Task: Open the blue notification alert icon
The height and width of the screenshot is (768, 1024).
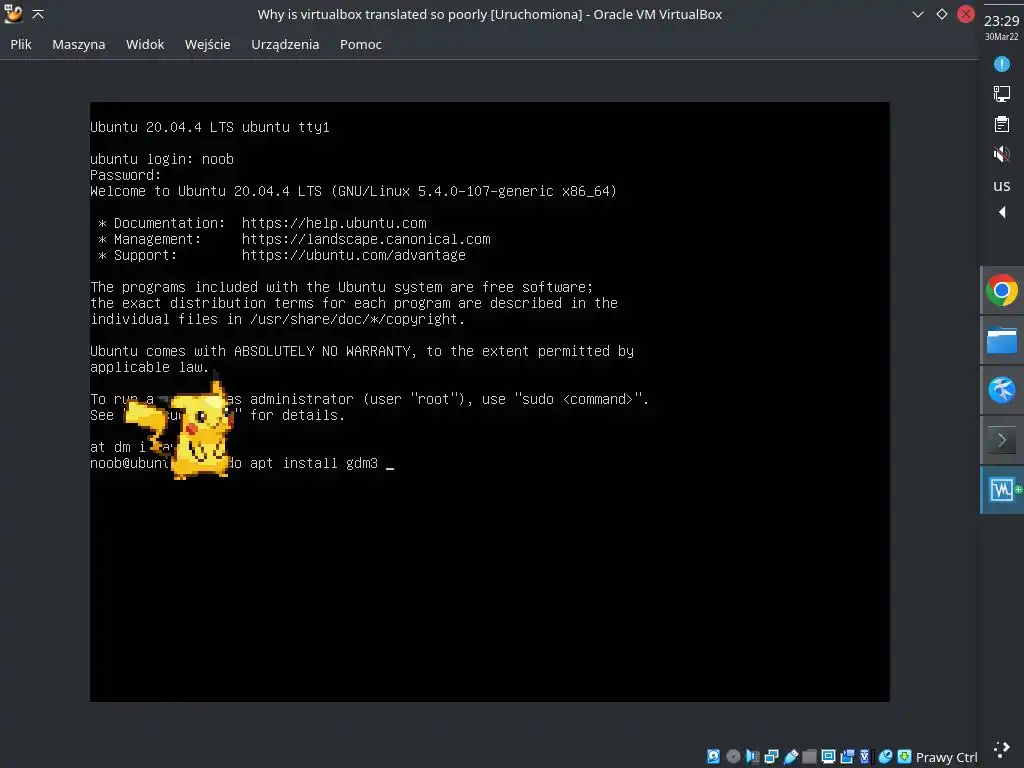Action: click(1002, 64)
